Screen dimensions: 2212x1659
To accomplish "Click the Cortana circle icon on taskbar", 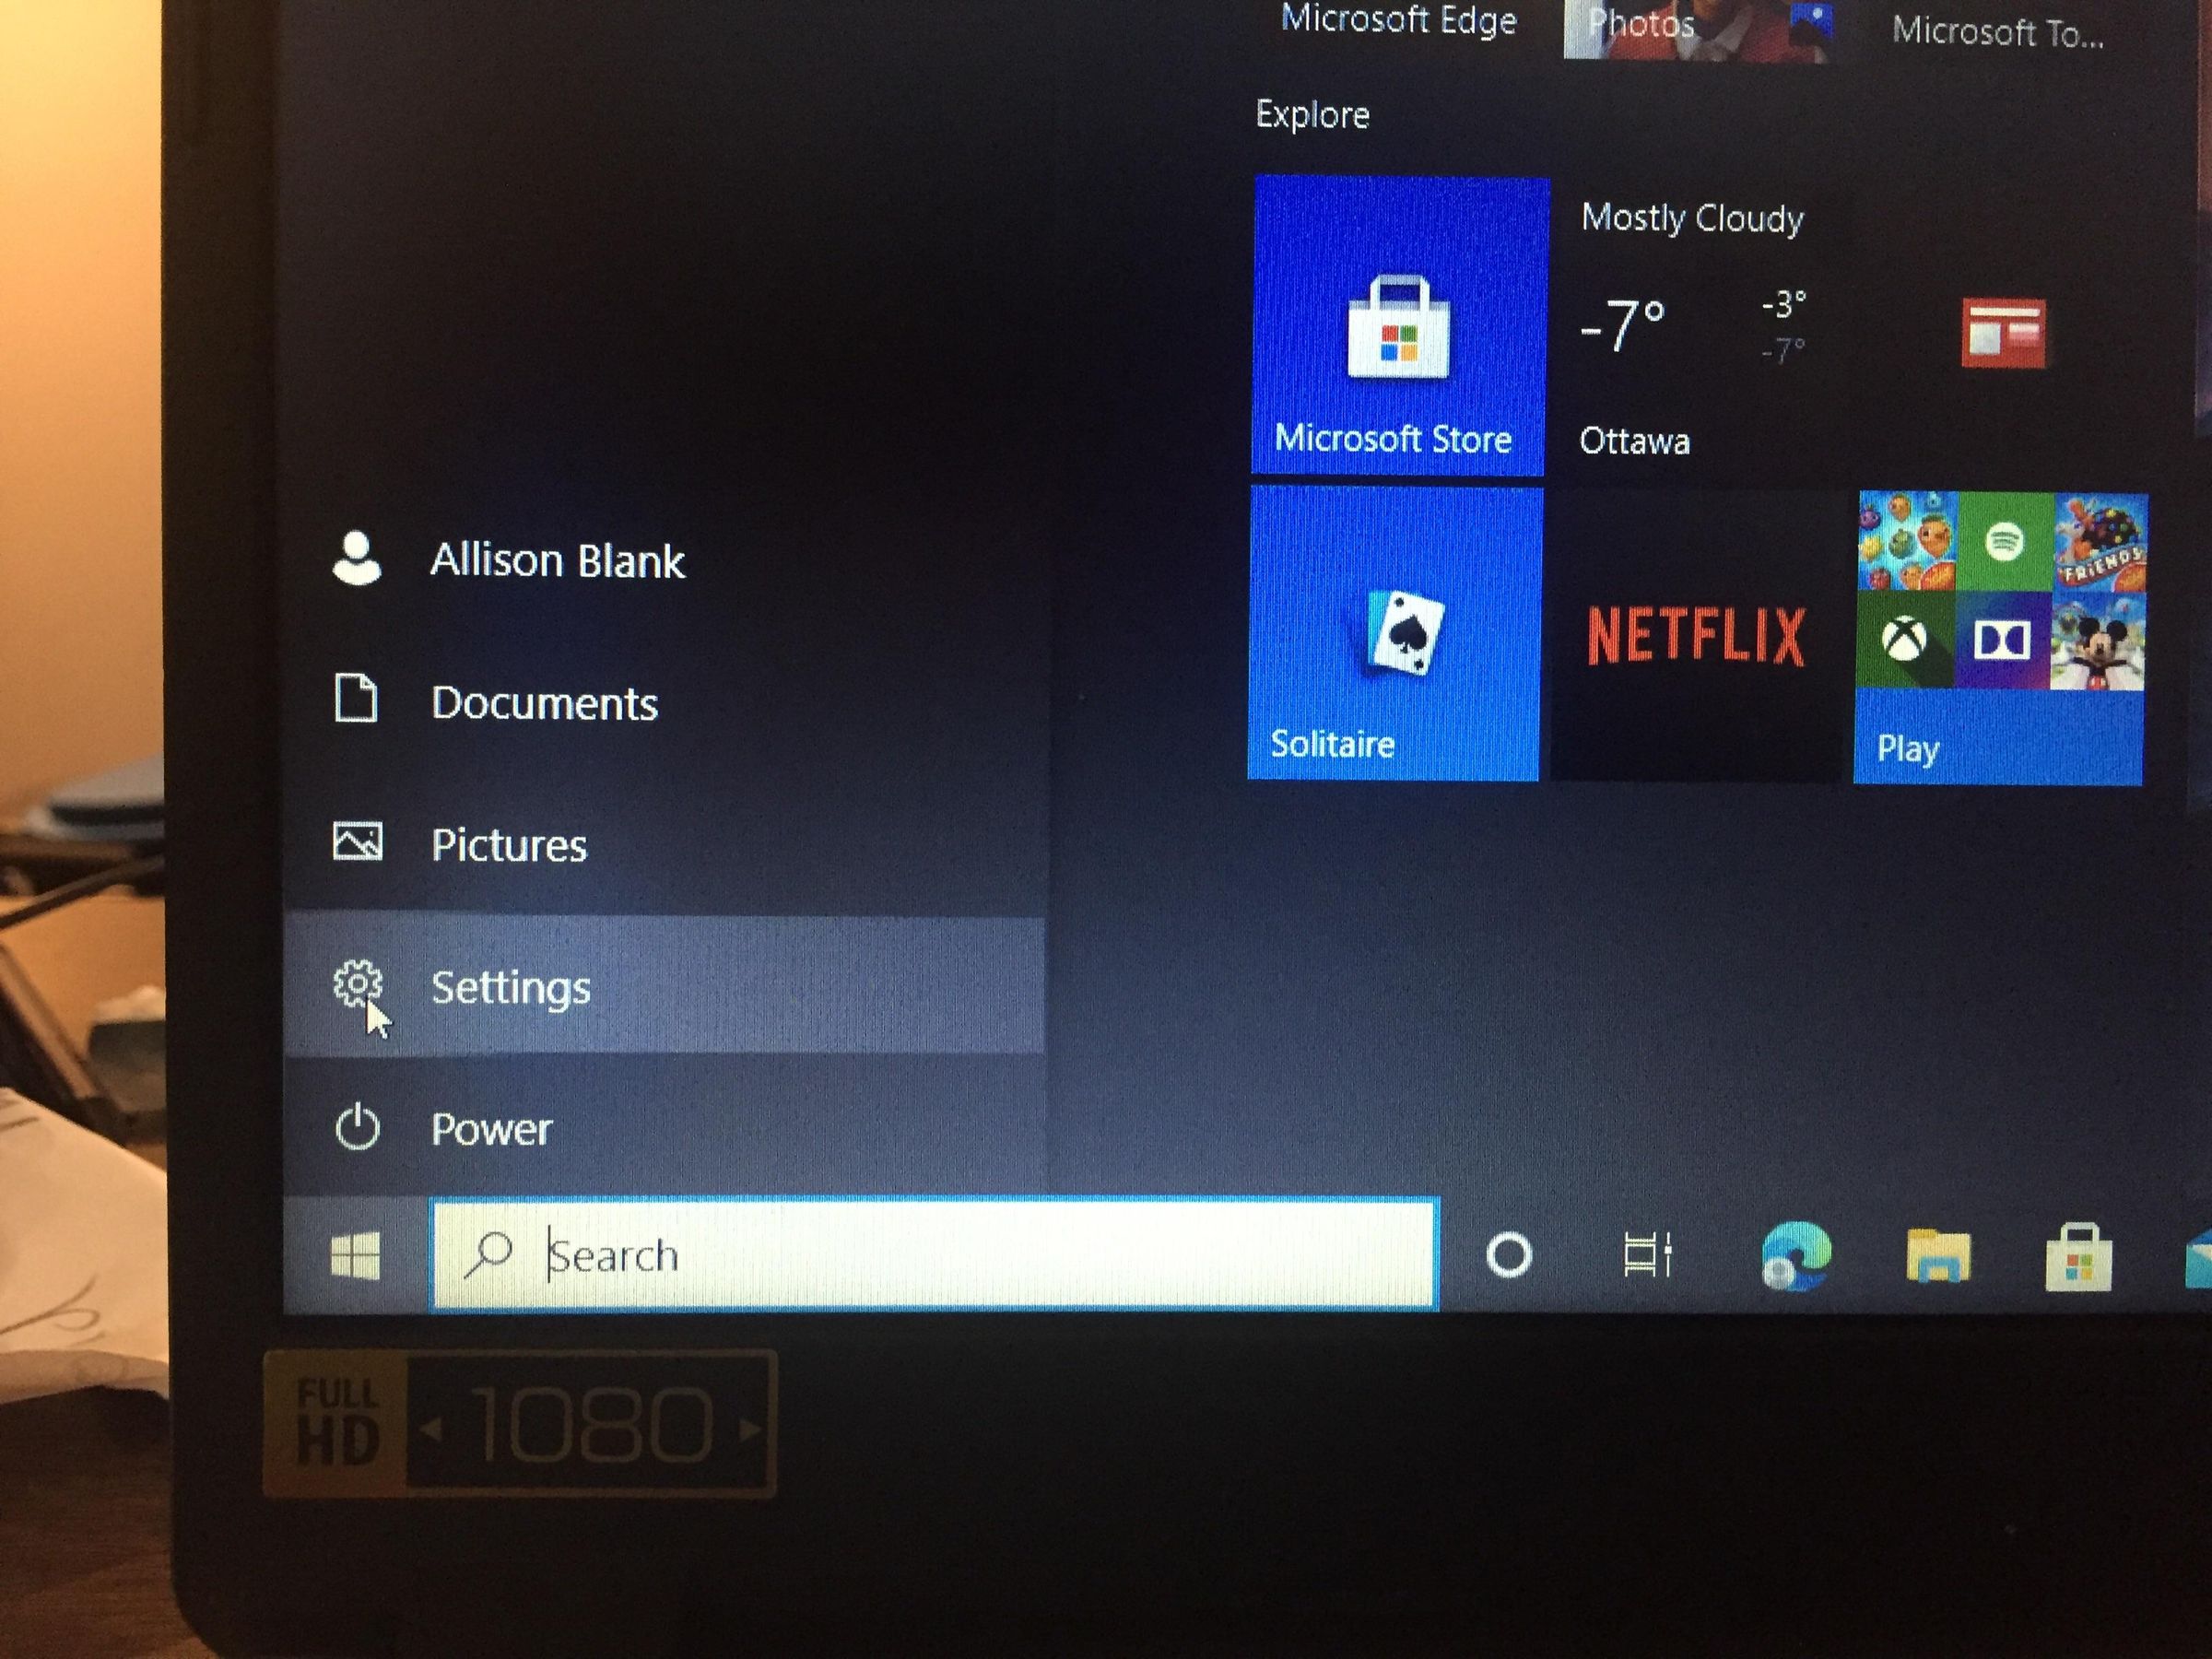I will pos(1509,1255).
